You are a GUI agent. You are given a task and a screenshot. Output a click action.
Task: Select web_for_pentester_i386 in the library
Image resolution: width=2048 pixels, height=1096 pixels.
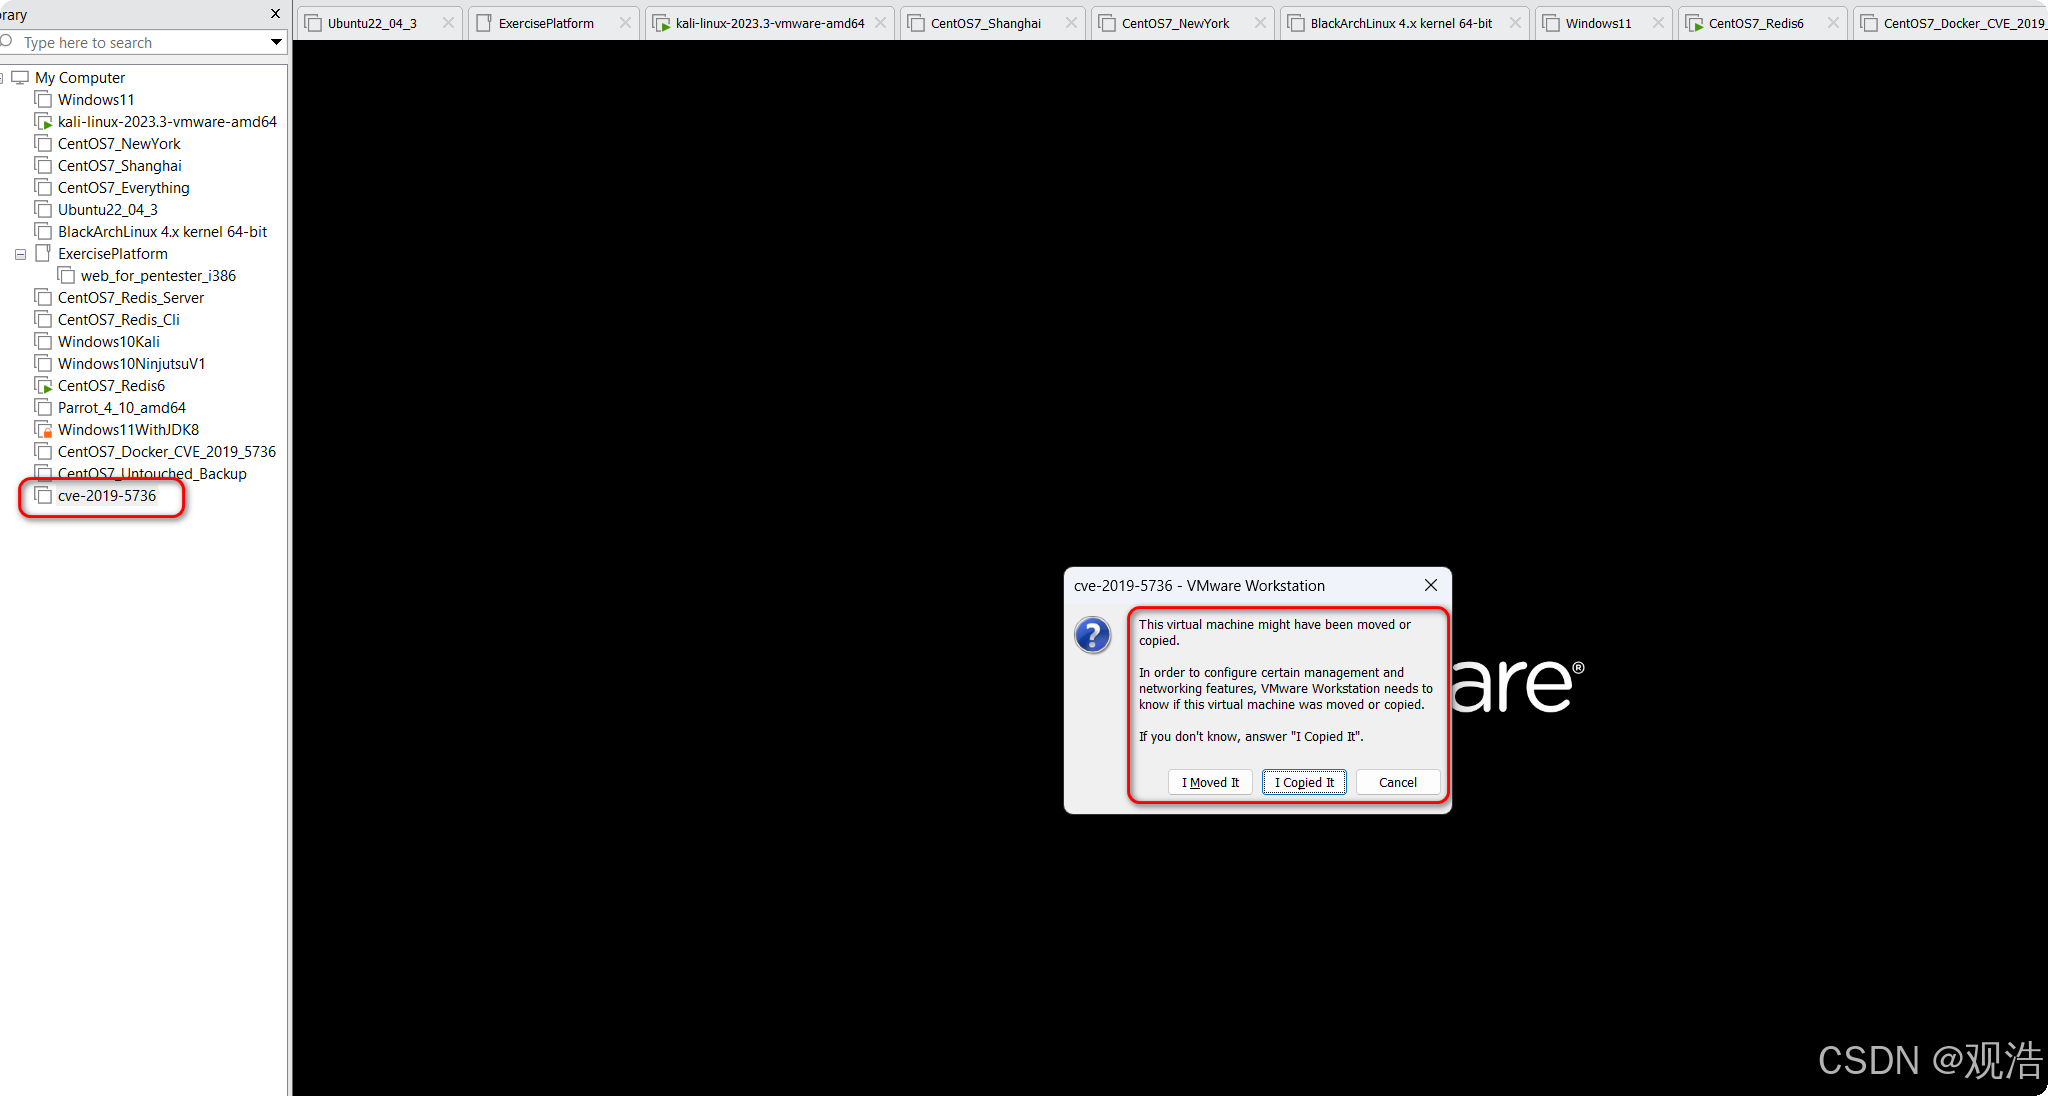158,275
